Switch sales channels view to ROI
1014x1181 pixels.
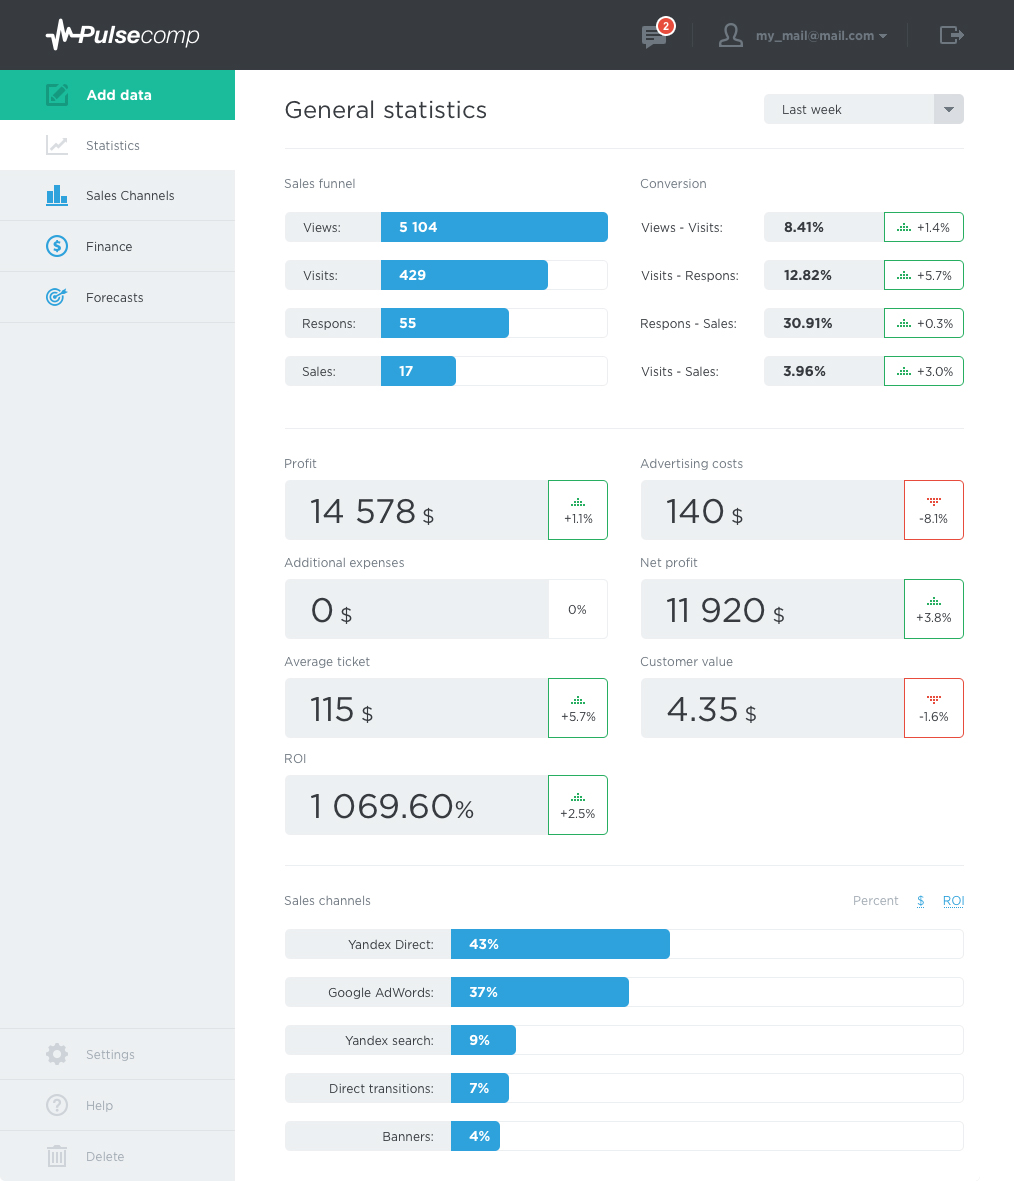[x=953, y=901]
